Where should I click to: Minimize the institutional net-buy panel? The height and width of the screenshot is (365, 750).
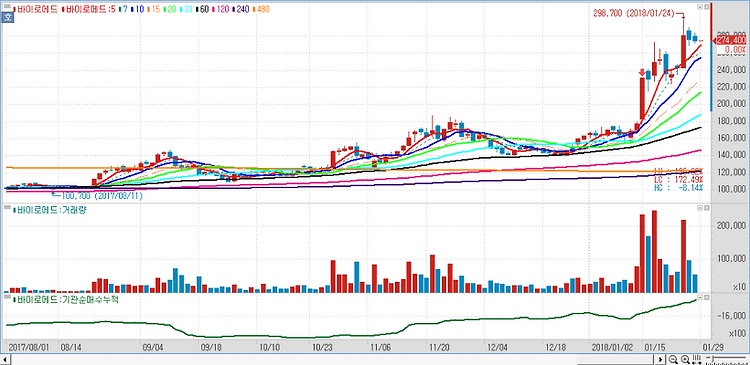click(700, 298)
